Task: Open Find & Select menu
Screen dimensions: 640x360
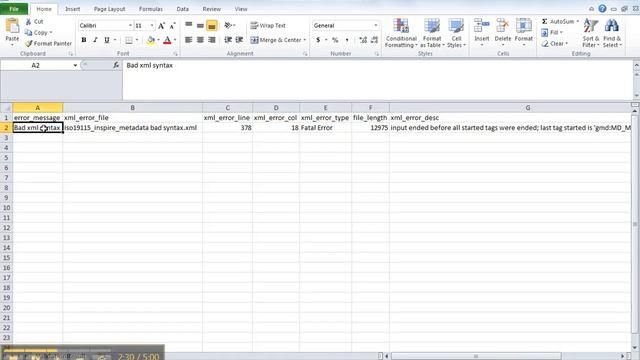Action: (x=612, y=33)
